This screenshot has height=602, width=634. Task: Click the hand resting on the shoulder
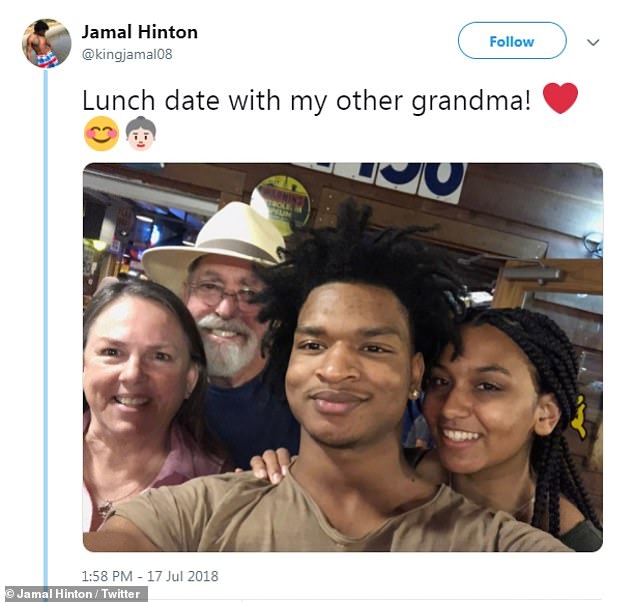click(x=272, y=465)
